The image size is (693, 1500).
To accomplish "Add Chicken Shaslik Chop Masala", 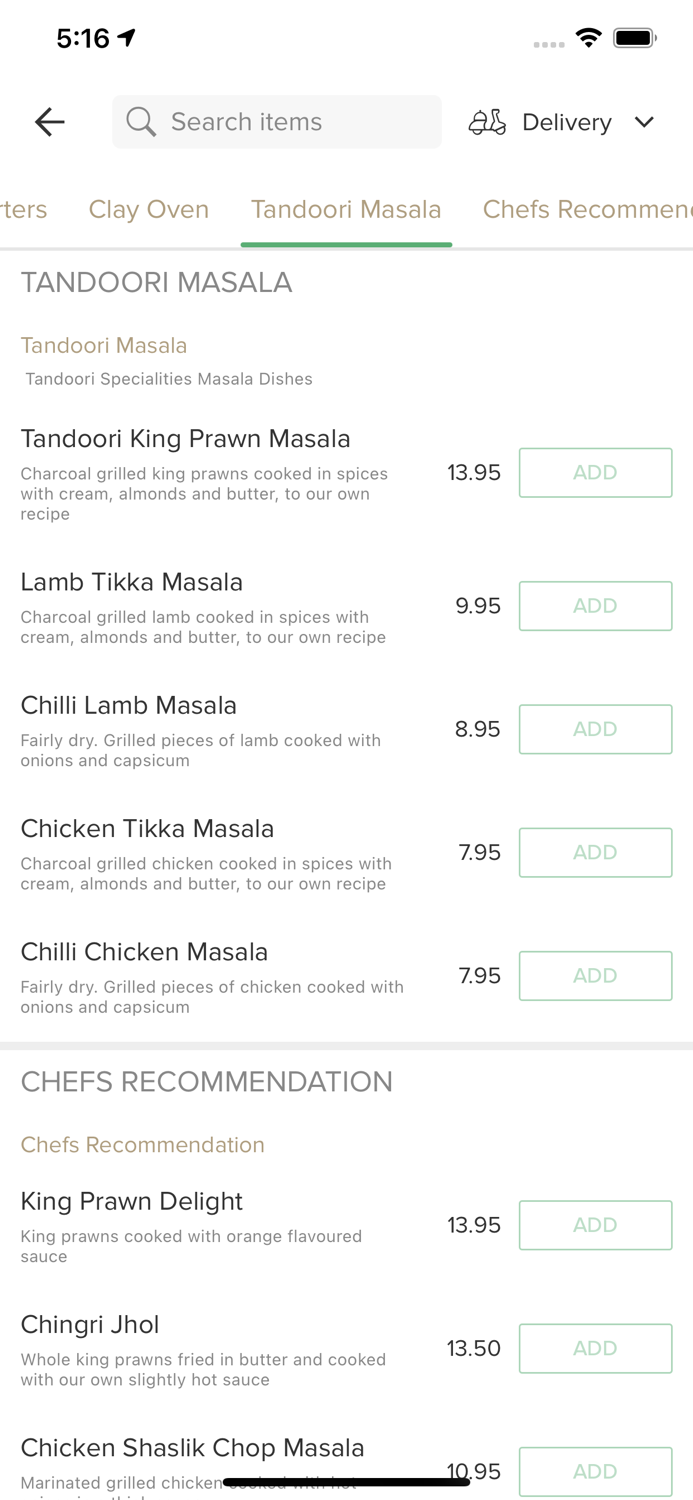I will click(x=595, y=1470).
